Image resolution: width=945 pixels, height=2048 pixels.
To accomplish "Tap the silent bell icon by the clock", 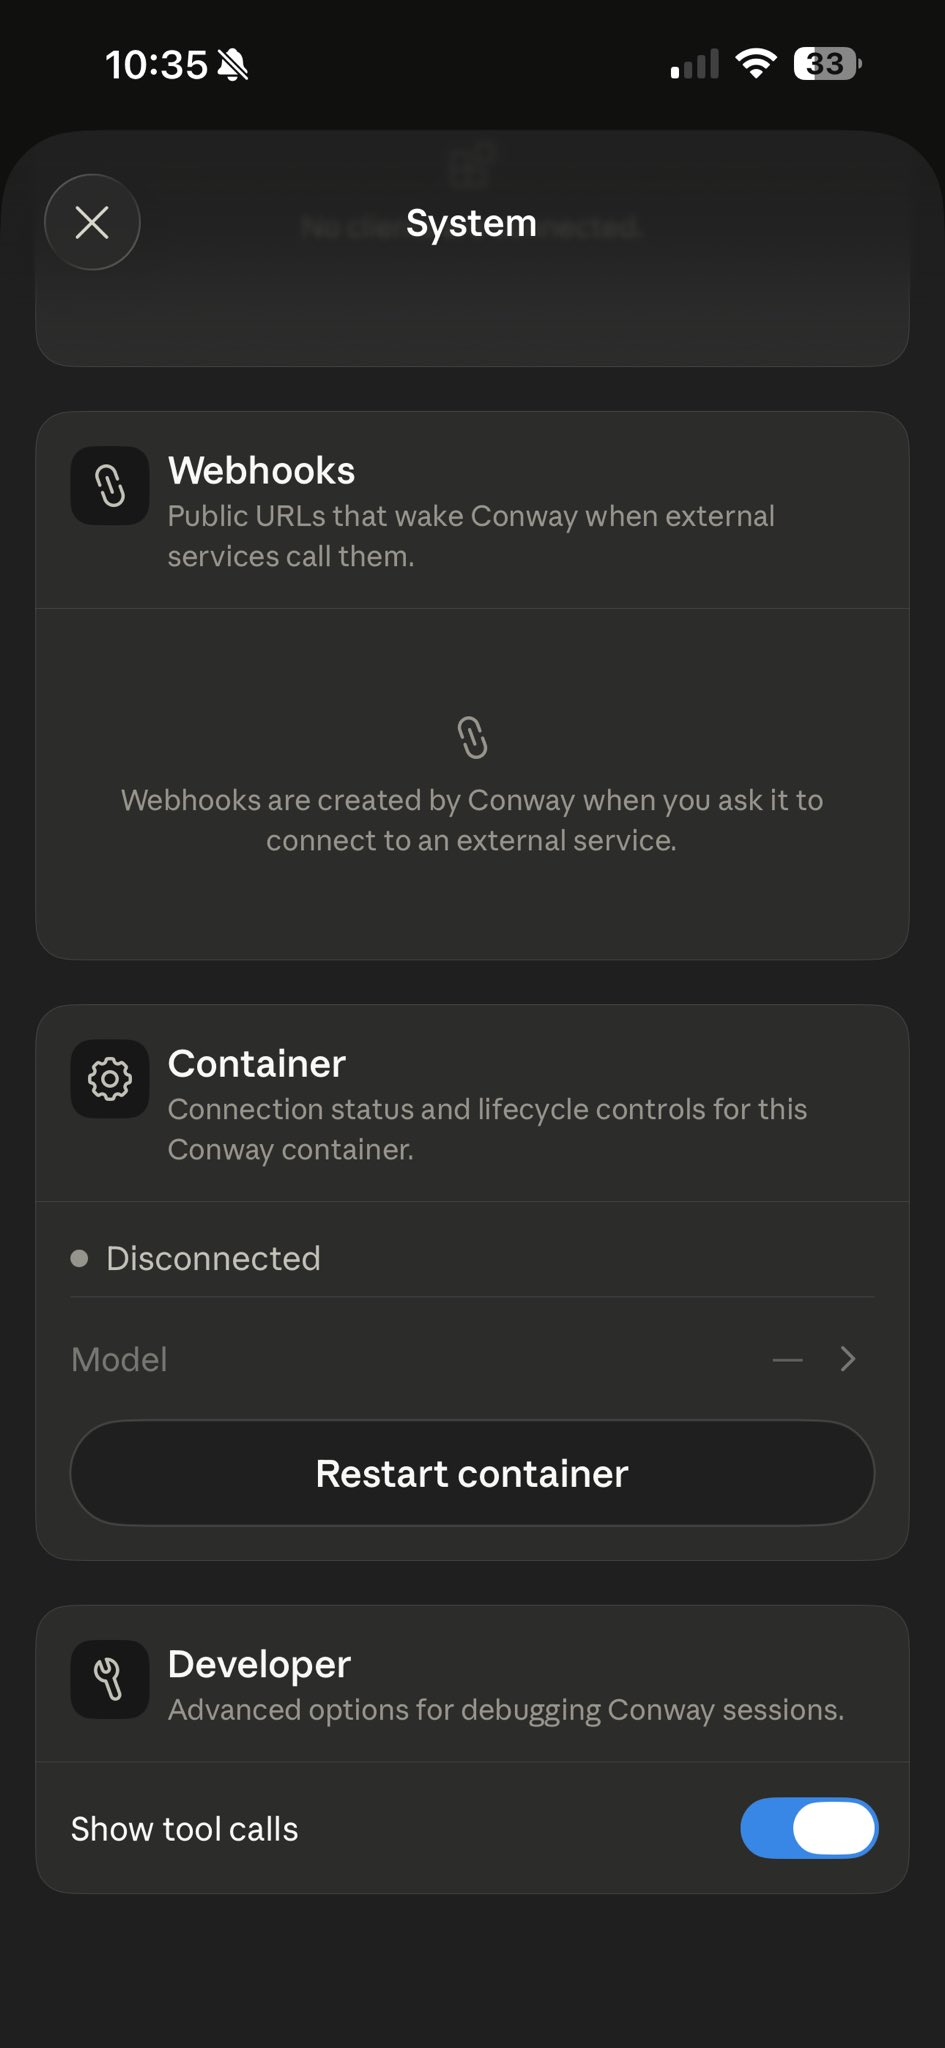I will click(x=232, y=65).
